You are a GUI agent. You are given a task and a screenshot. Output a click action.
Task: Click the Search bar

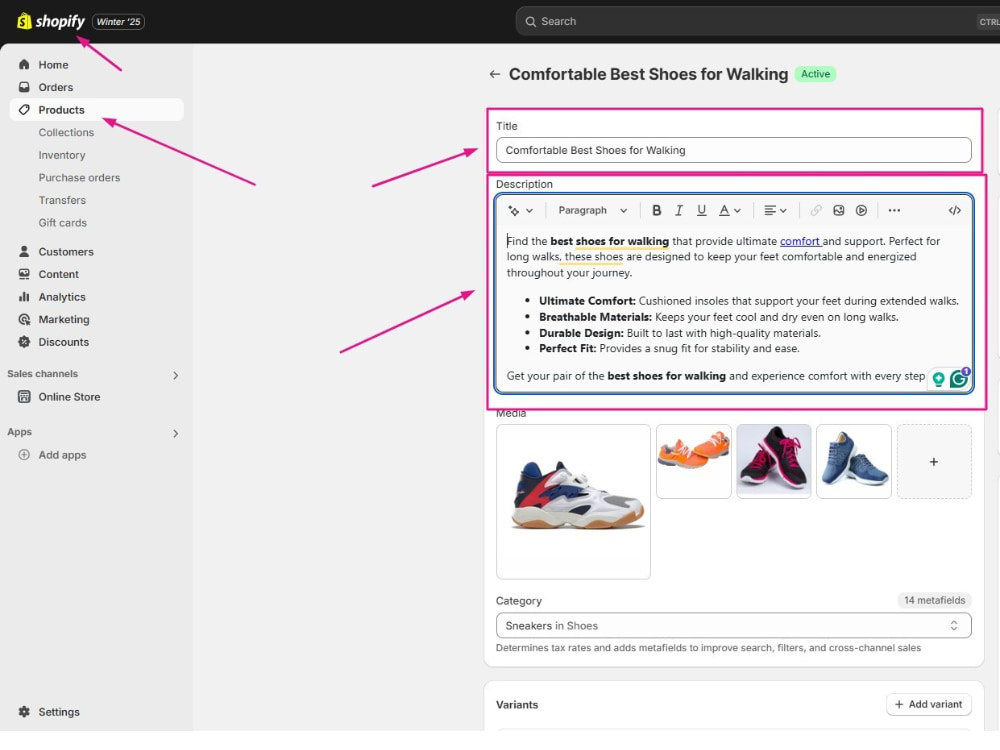pyautogui.click(x=758, y=21)
